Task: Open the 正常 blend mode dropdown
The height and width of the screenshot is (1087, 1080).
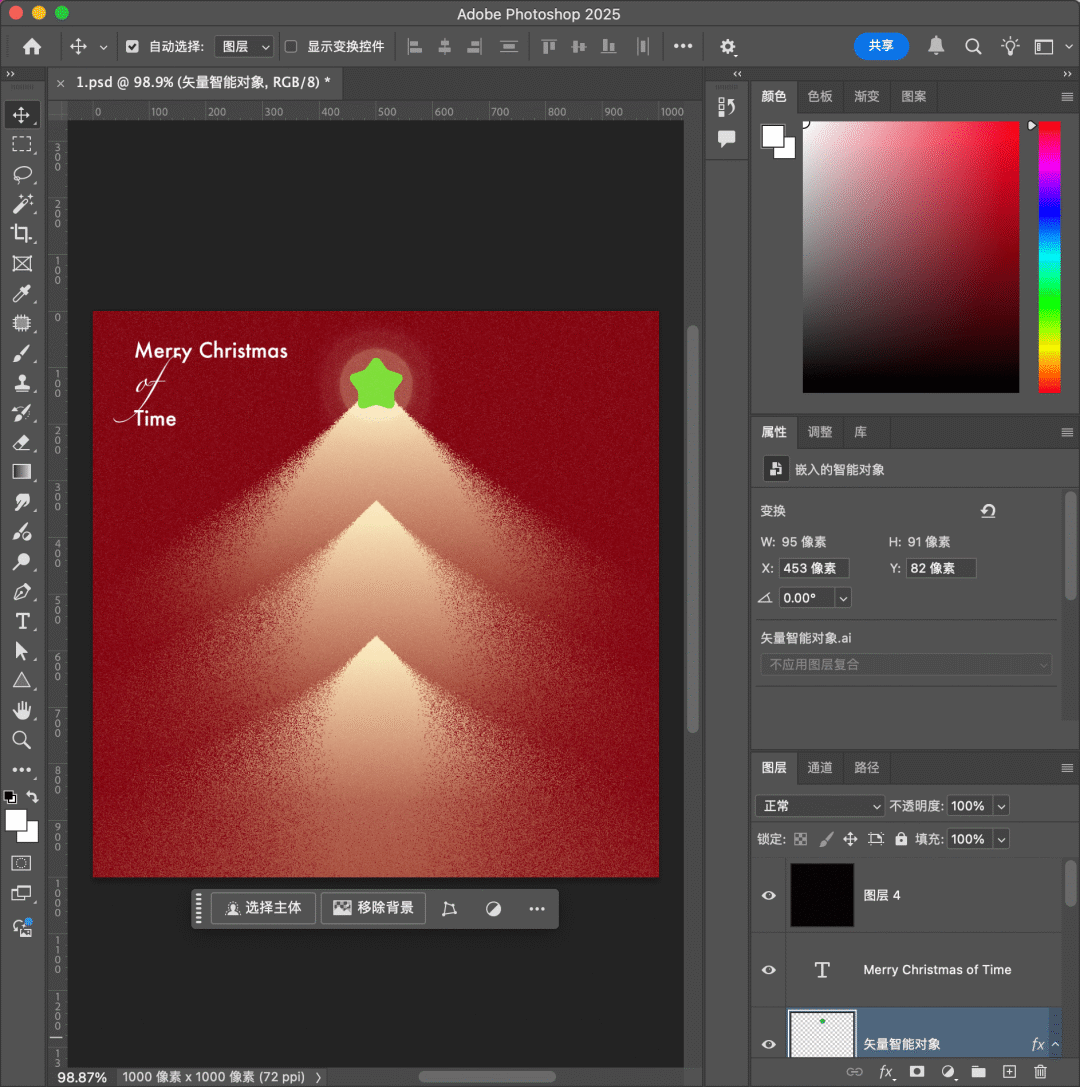Action: coord(819,806)
